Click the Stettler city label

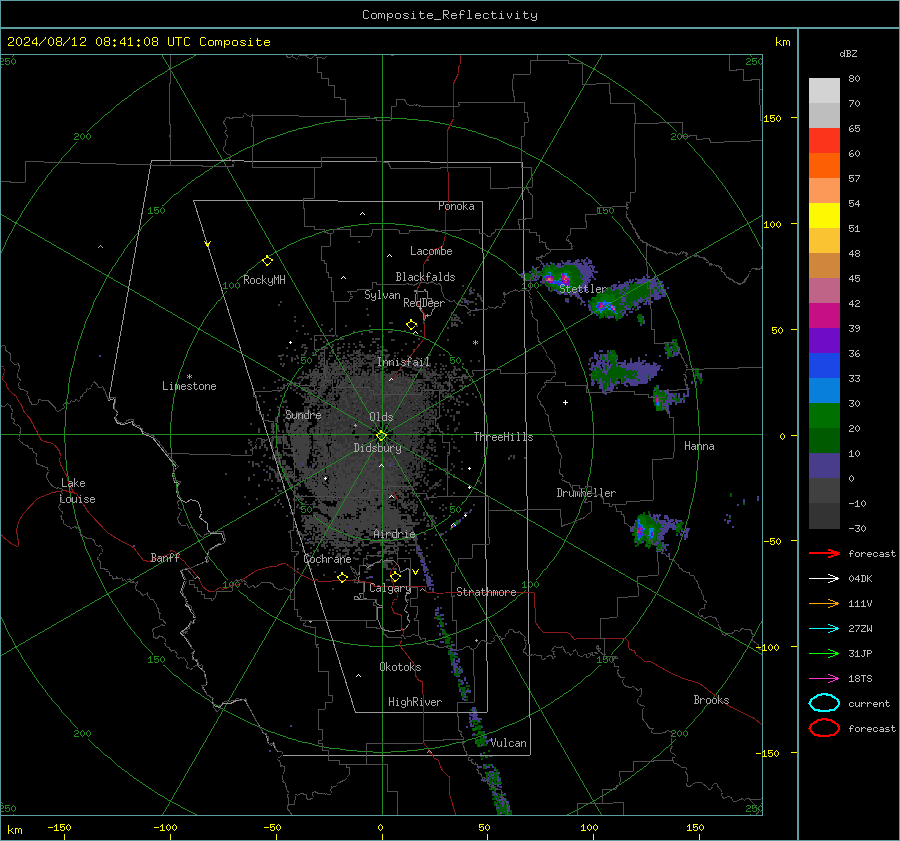[x=583, y=289]
